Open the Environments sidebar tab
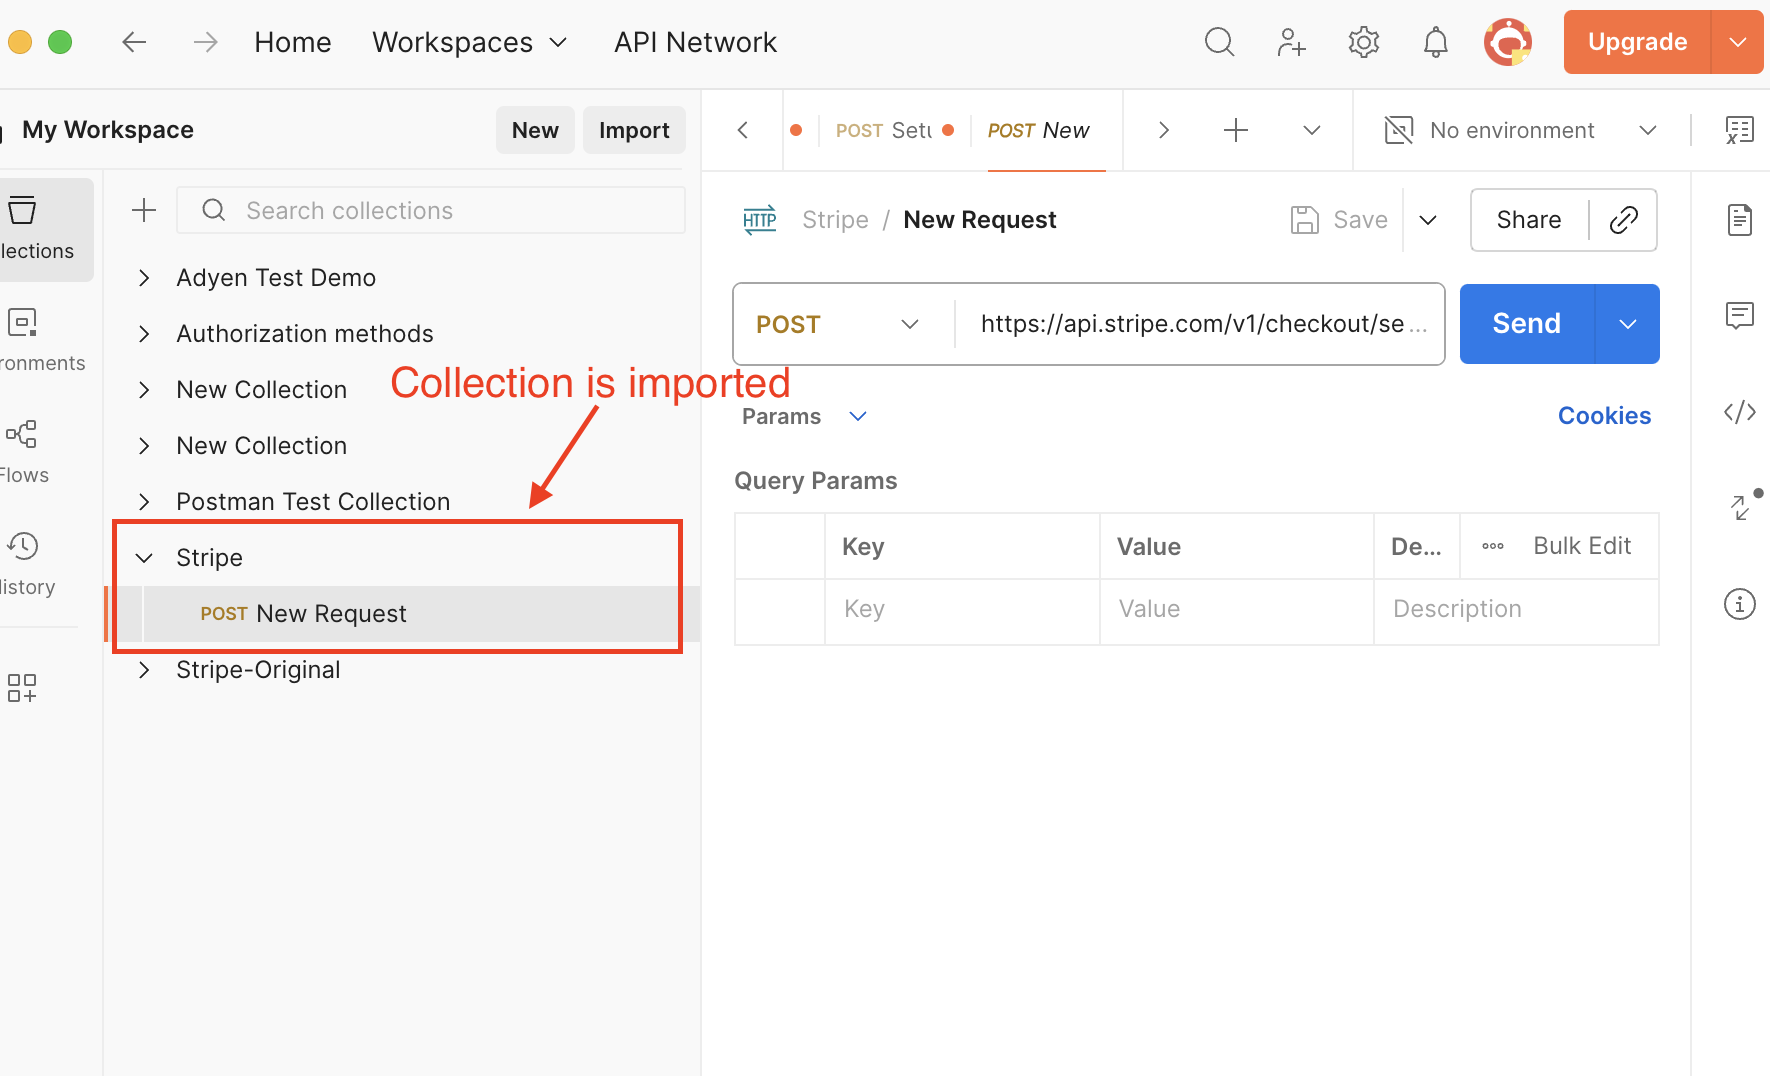The height and width of the screenshot is (1076, 1770). (x=40, y=341)
